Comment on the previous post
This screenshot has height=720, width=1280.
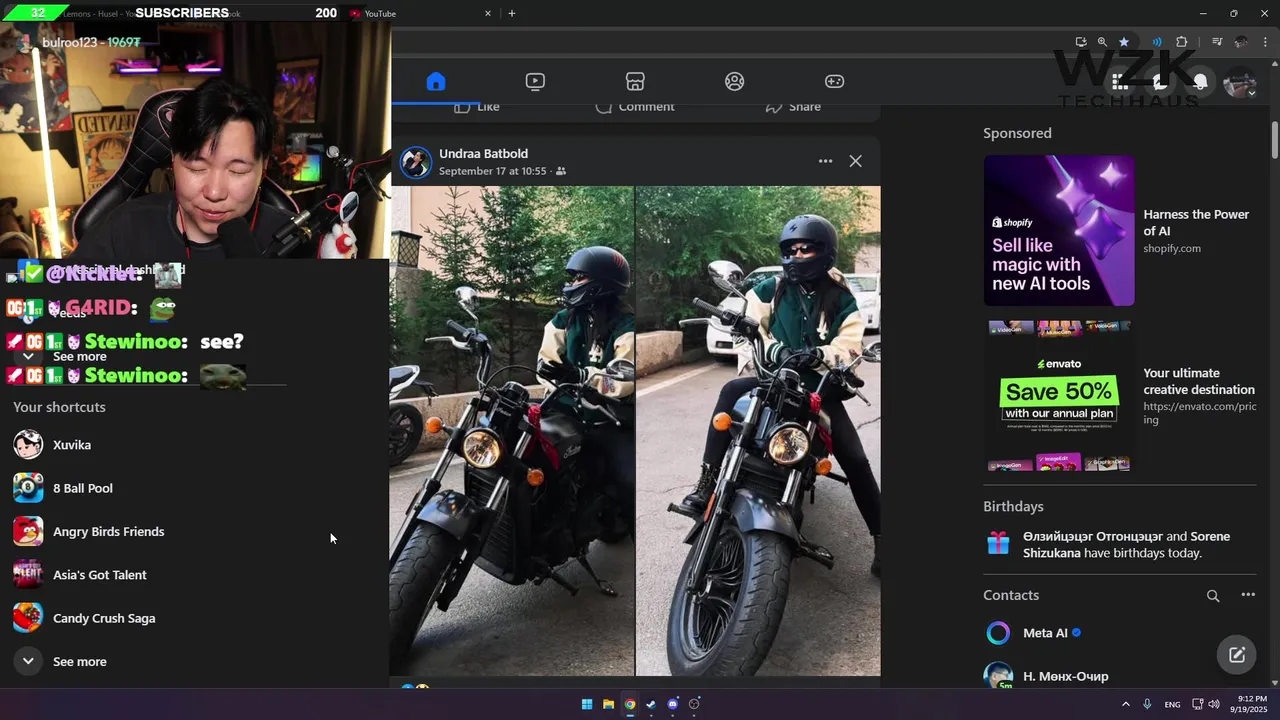[x=635, y=107]
